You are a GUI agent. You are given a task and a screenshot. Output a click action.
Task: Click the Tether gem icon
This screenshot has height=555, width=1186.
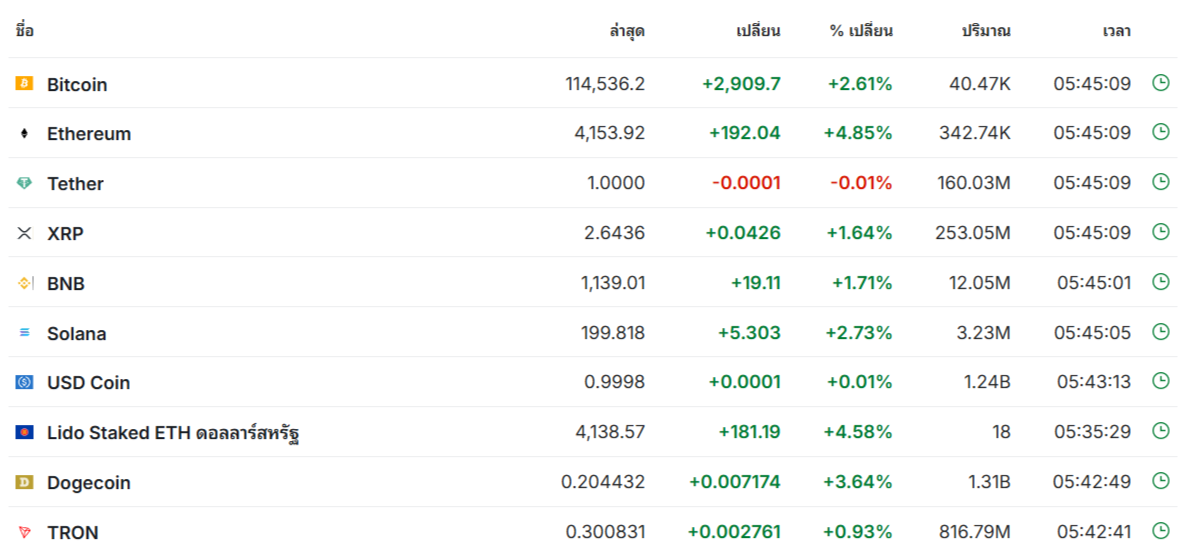(24, 183)
